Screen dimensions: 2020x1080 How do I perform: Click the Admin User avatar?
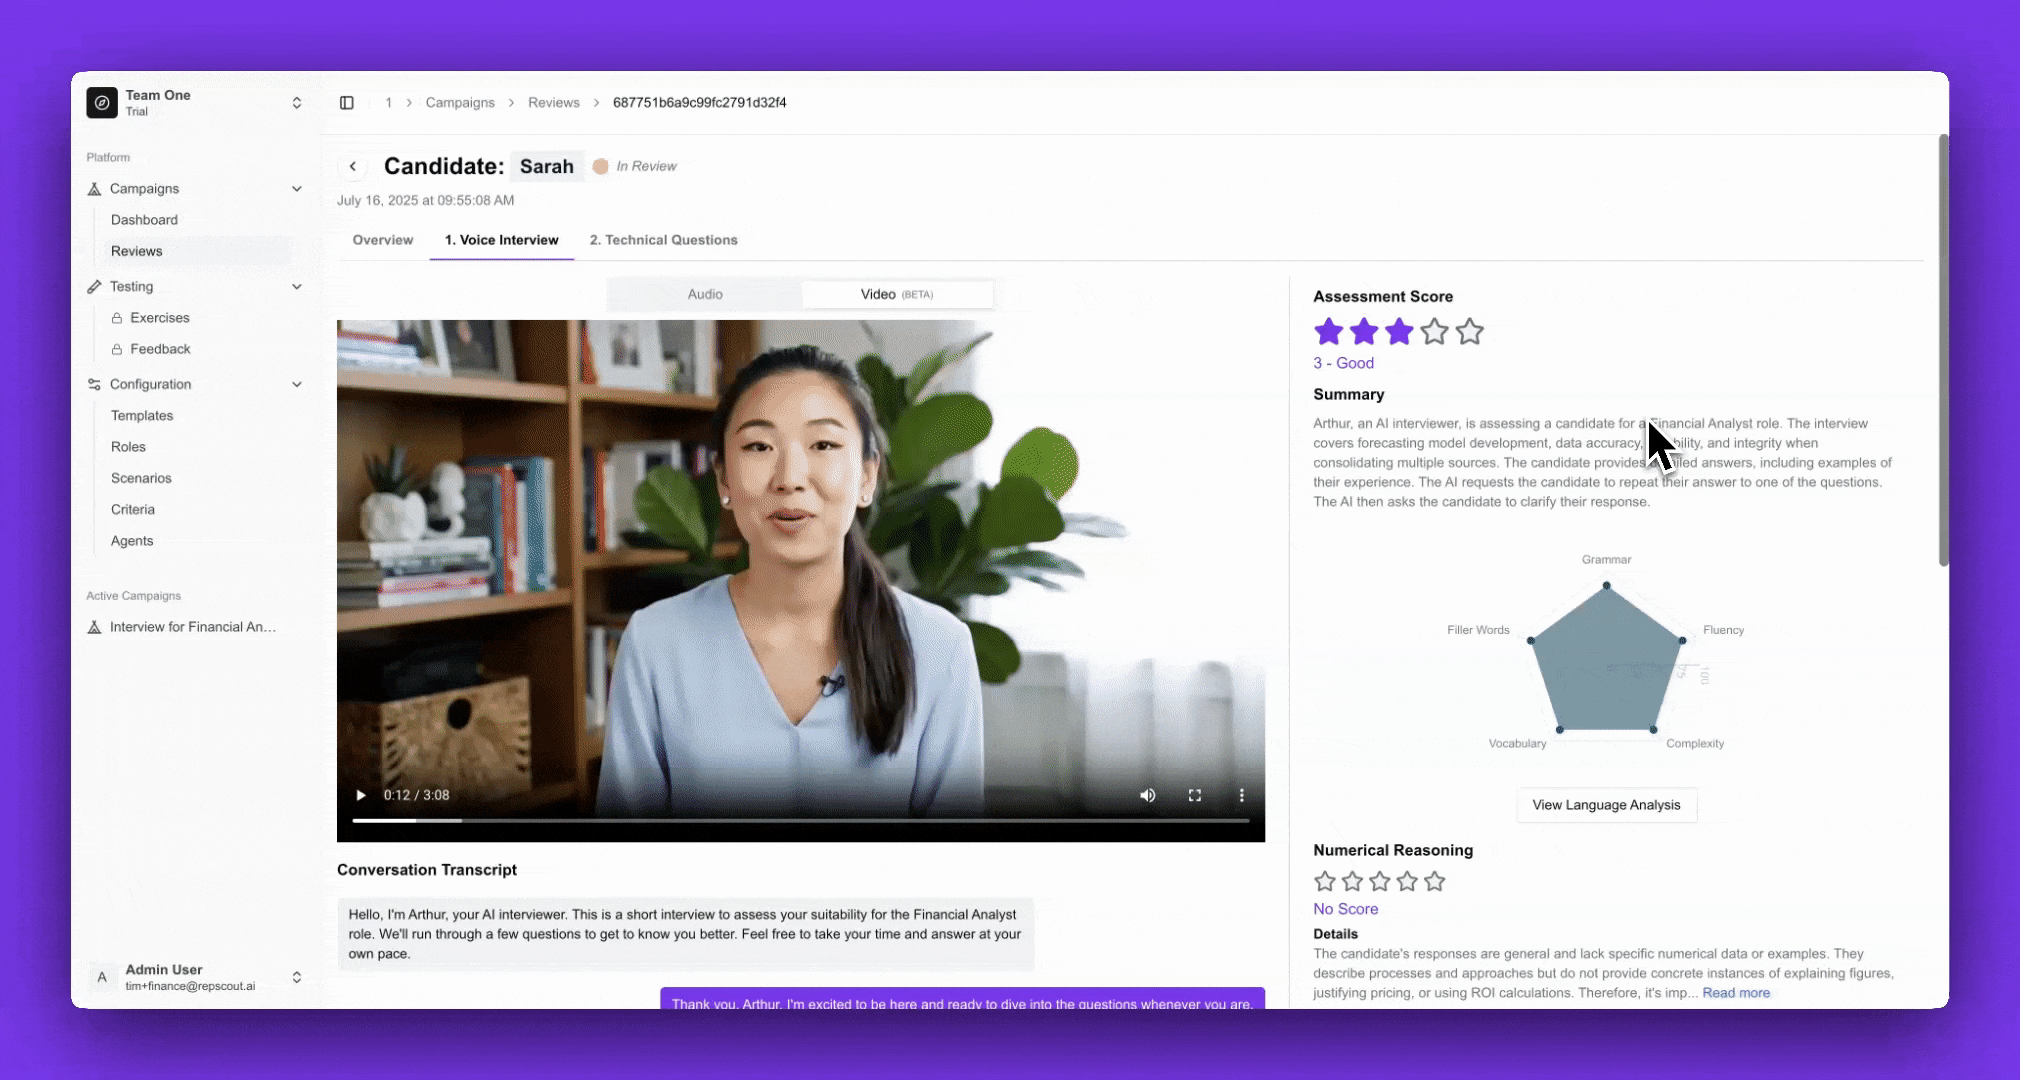click(x=102, y=978)
